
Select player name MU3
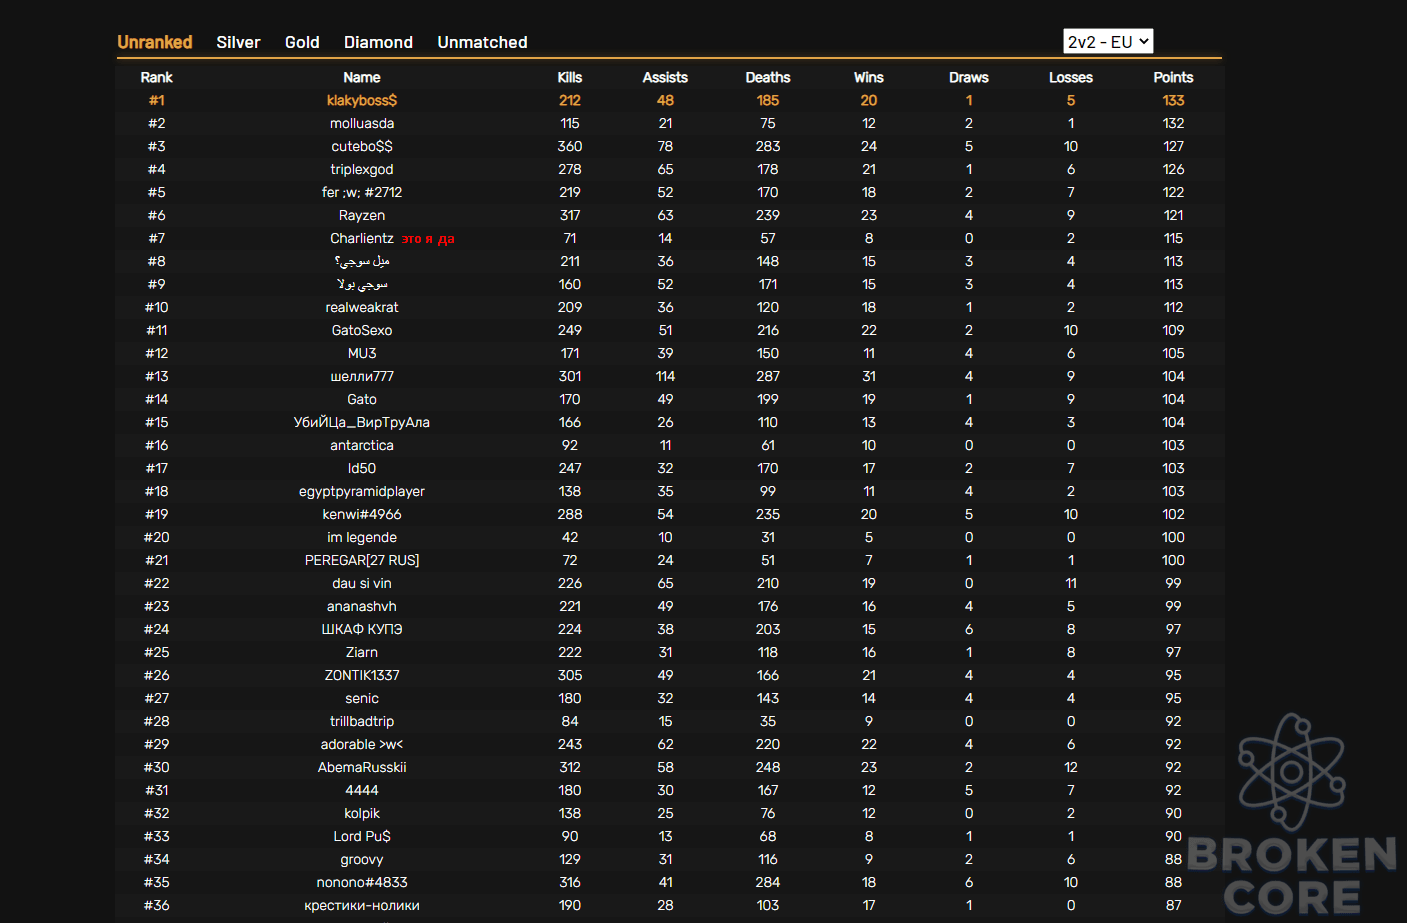click(x=362, y=353)
